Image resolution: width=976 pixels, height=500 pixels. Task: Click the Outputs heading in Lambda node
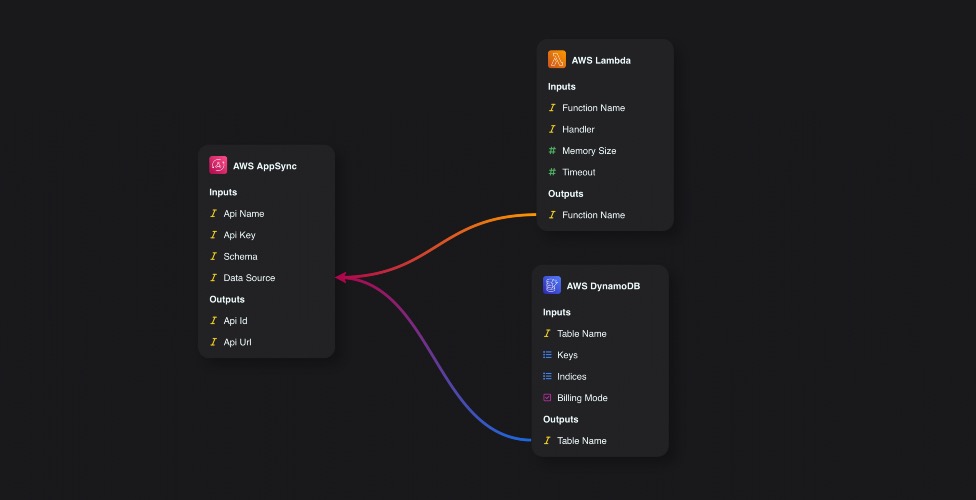point(565,194)
